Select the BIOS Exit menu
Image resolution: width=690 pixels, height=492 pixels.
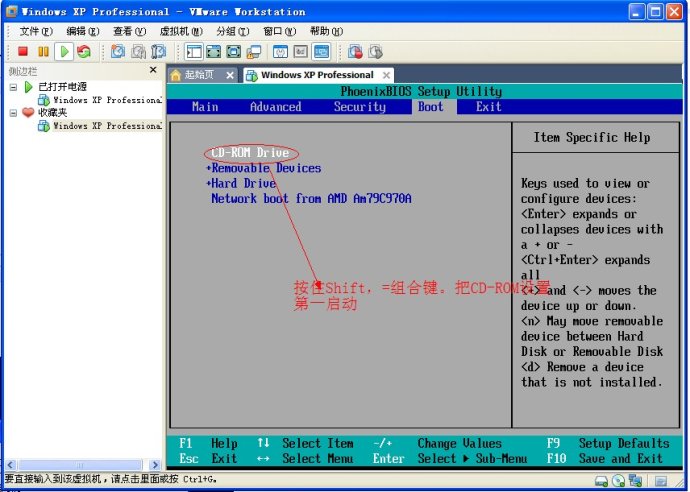click(x=488, y=106)
